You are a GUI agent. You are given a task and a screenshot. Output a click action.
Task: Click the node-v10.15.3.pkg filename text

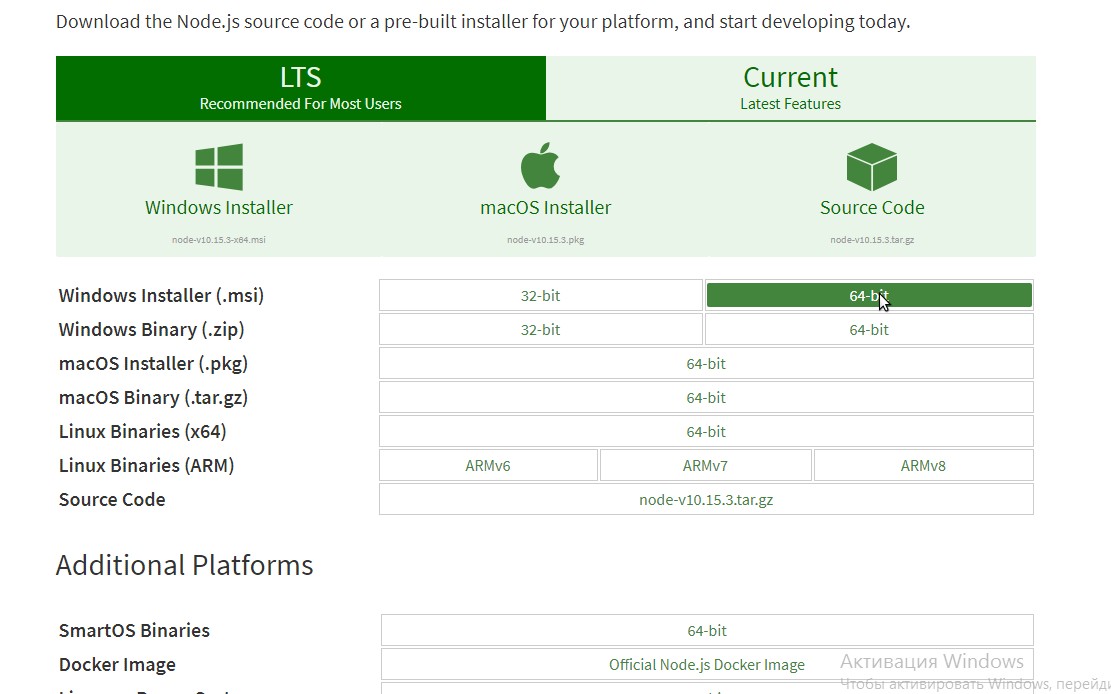coord(546,240)
